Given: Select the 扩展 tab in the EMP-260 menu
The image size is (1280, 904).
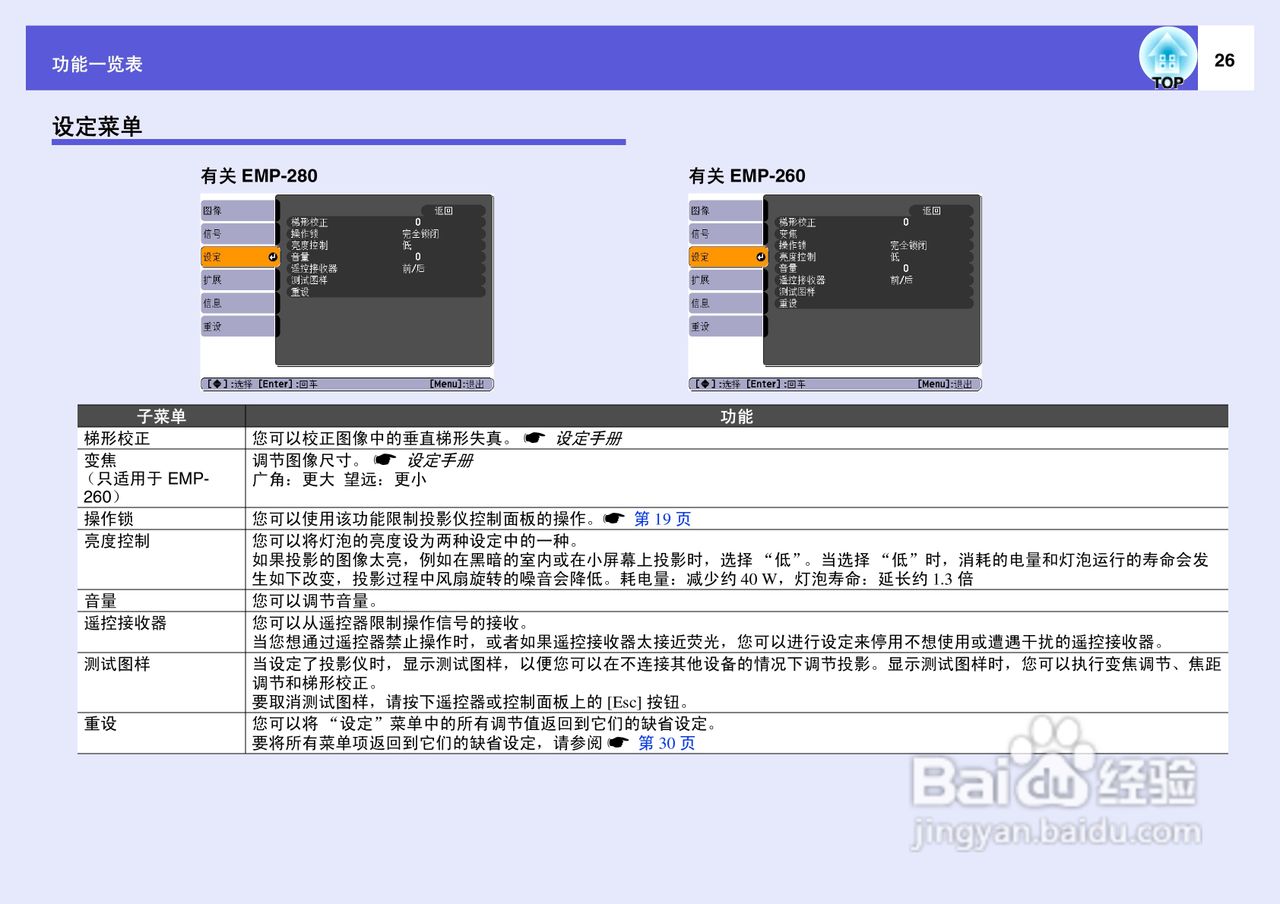Looking at the screenshot, I should [x=725, y=279].
